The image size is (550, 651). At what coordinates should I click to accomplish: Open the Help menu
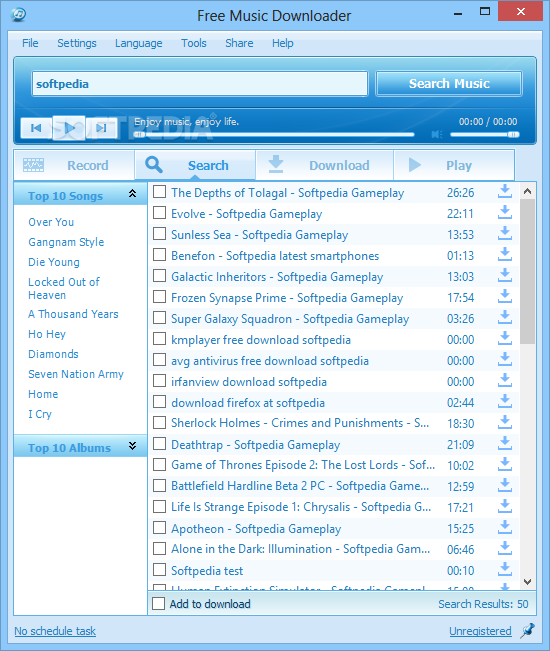[283, 43]
